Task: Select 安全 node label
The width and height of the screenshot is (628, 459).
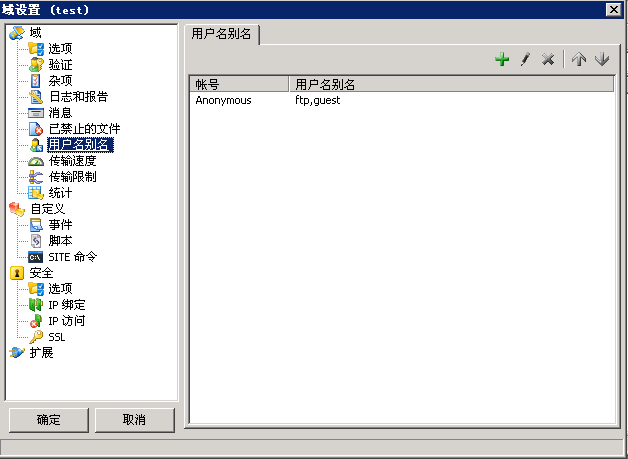Action: (41, 273)
